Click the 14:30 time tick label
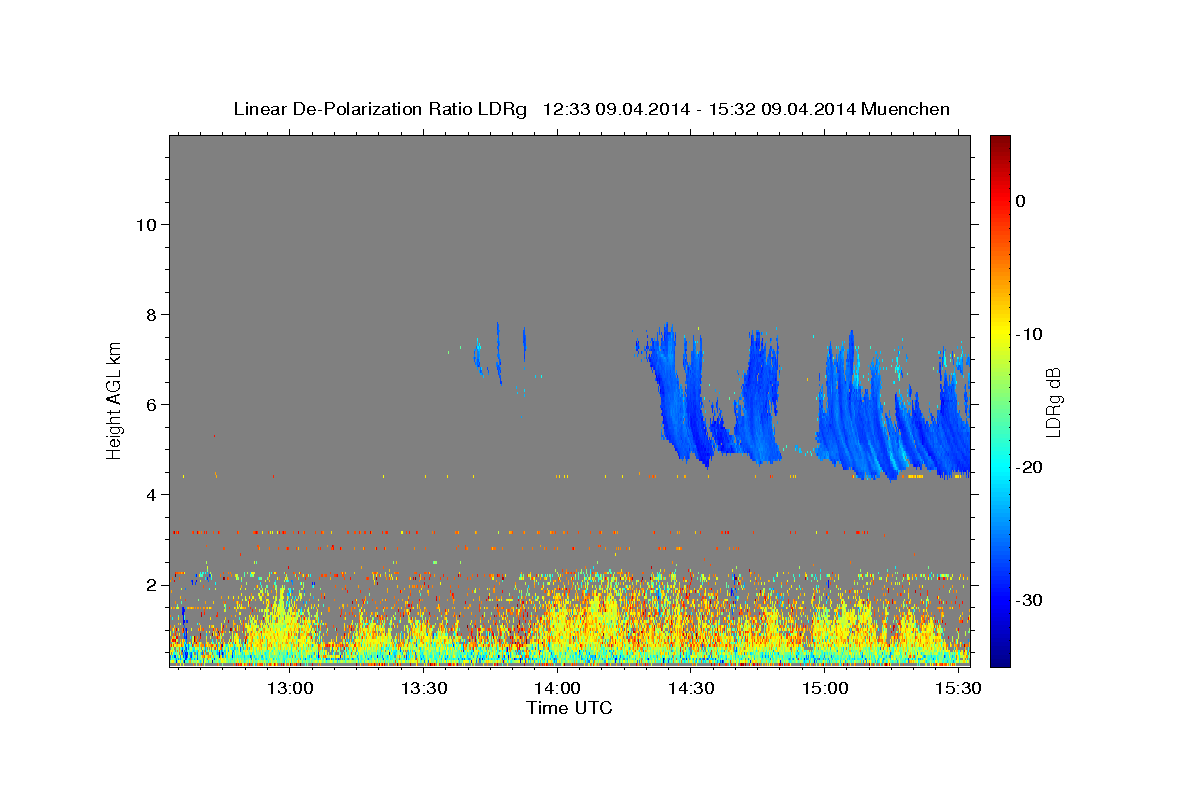1200x800 pixels. (x=691, y=689)
